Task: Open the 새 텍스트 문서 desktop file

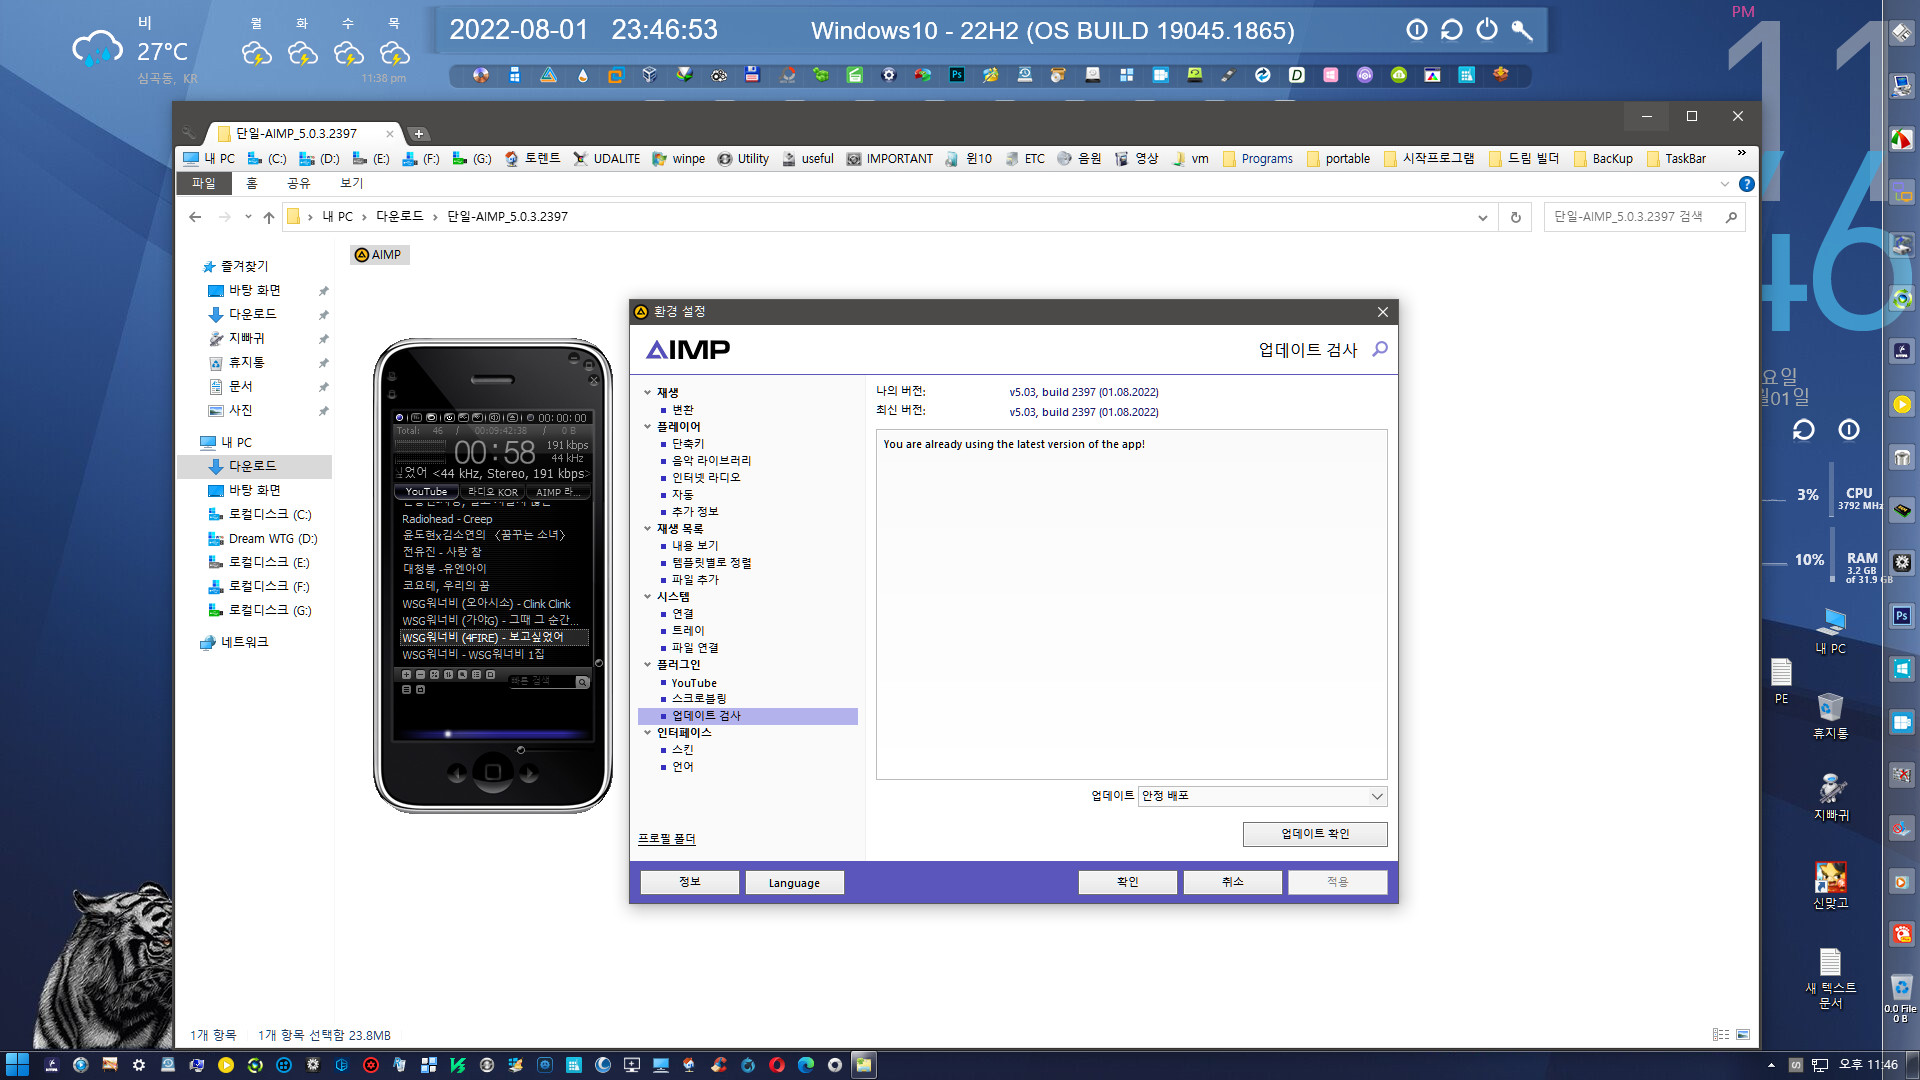Action: coord(1831,978)
